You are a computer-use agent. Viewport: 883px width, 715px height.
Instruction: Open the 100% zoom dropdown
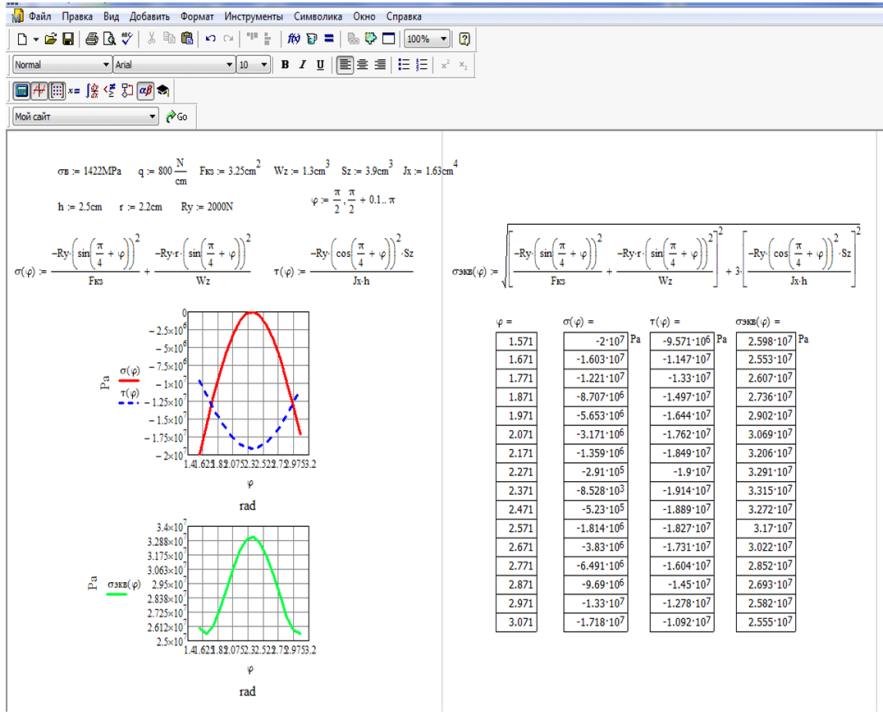click(444, 39)
